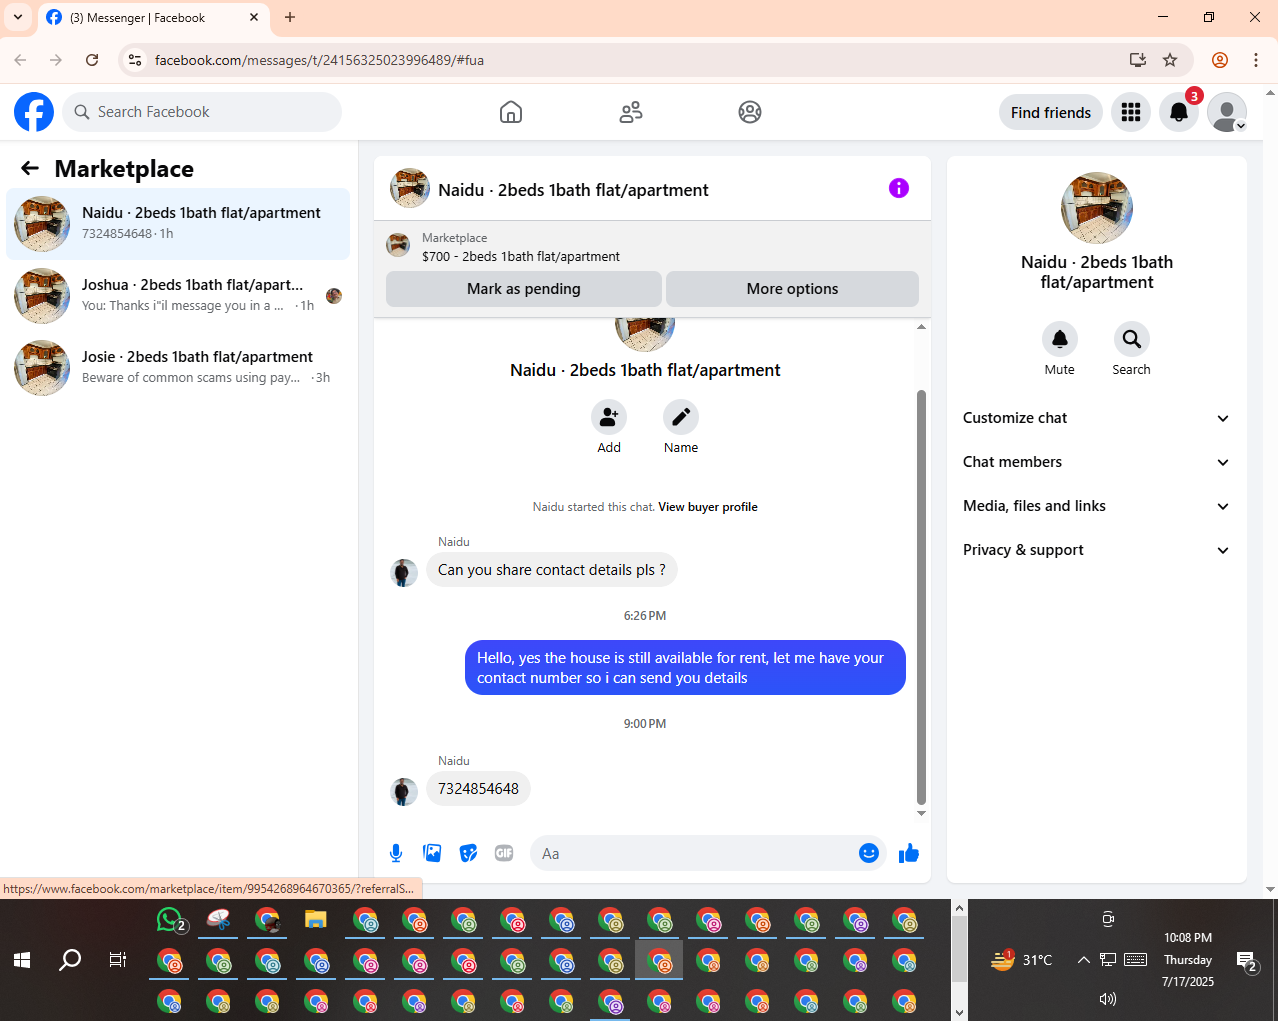Open the Windows Start menu
Screen dimensions: 1278x1021
[22, 960]
